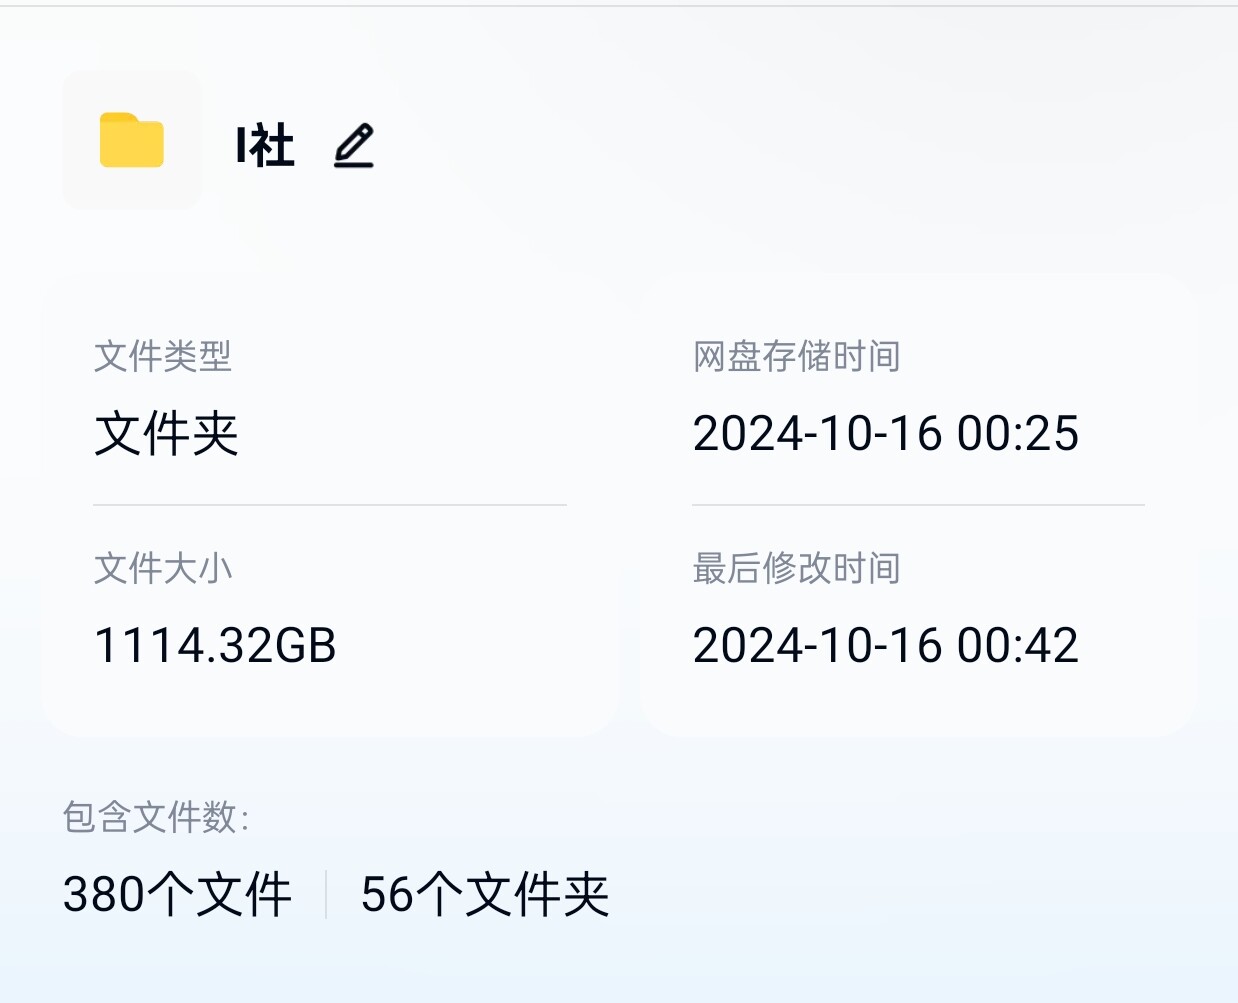This screenshot has height=1003, width=1238.
Task: Select the 1114.32GB size value
Action: pyautogui.click(x=215, y=645)
